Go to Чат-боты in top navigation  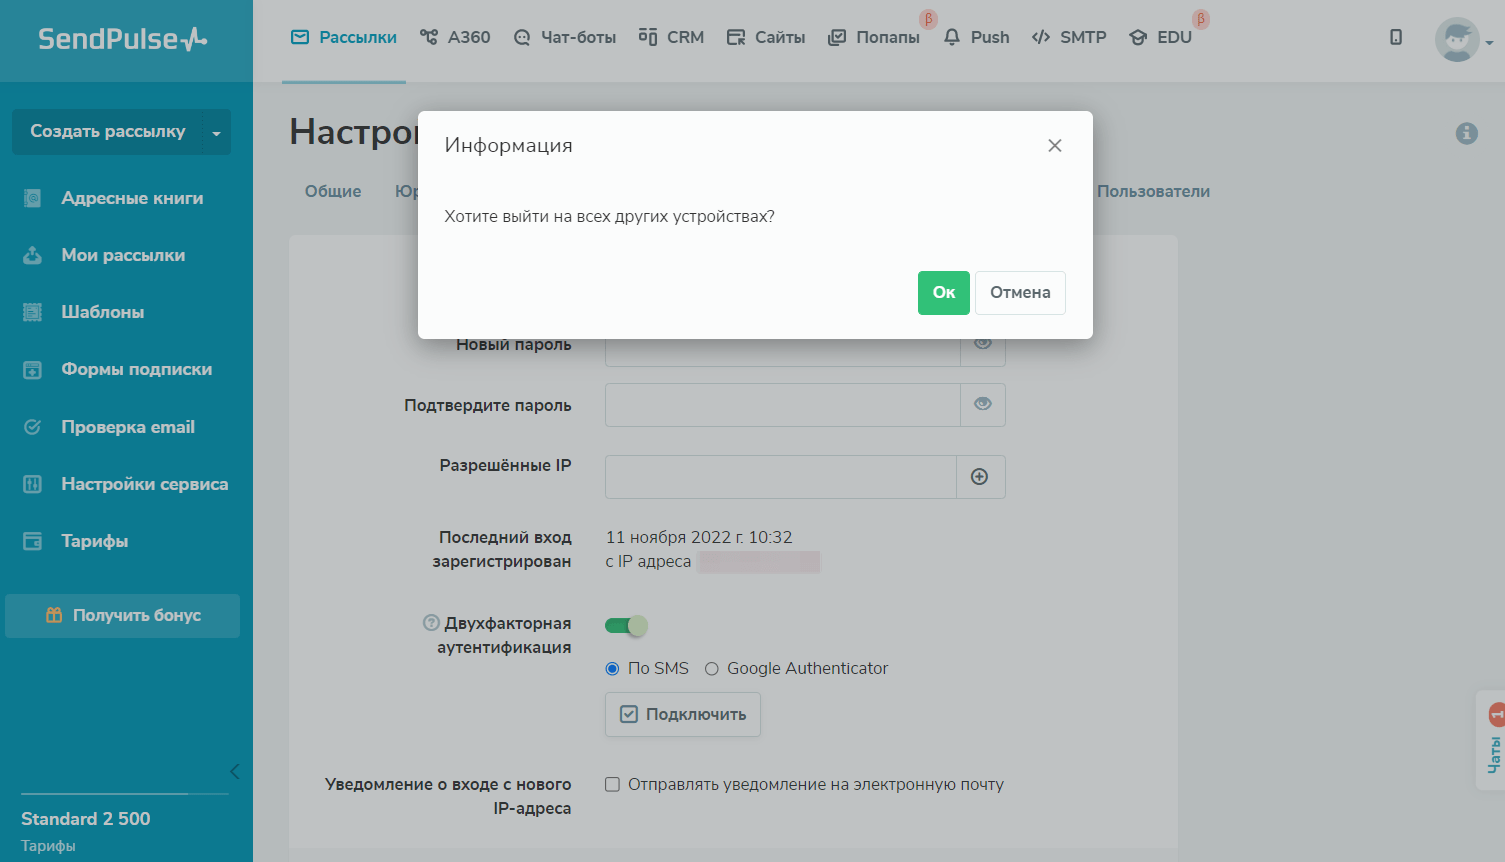pos(564,38)
